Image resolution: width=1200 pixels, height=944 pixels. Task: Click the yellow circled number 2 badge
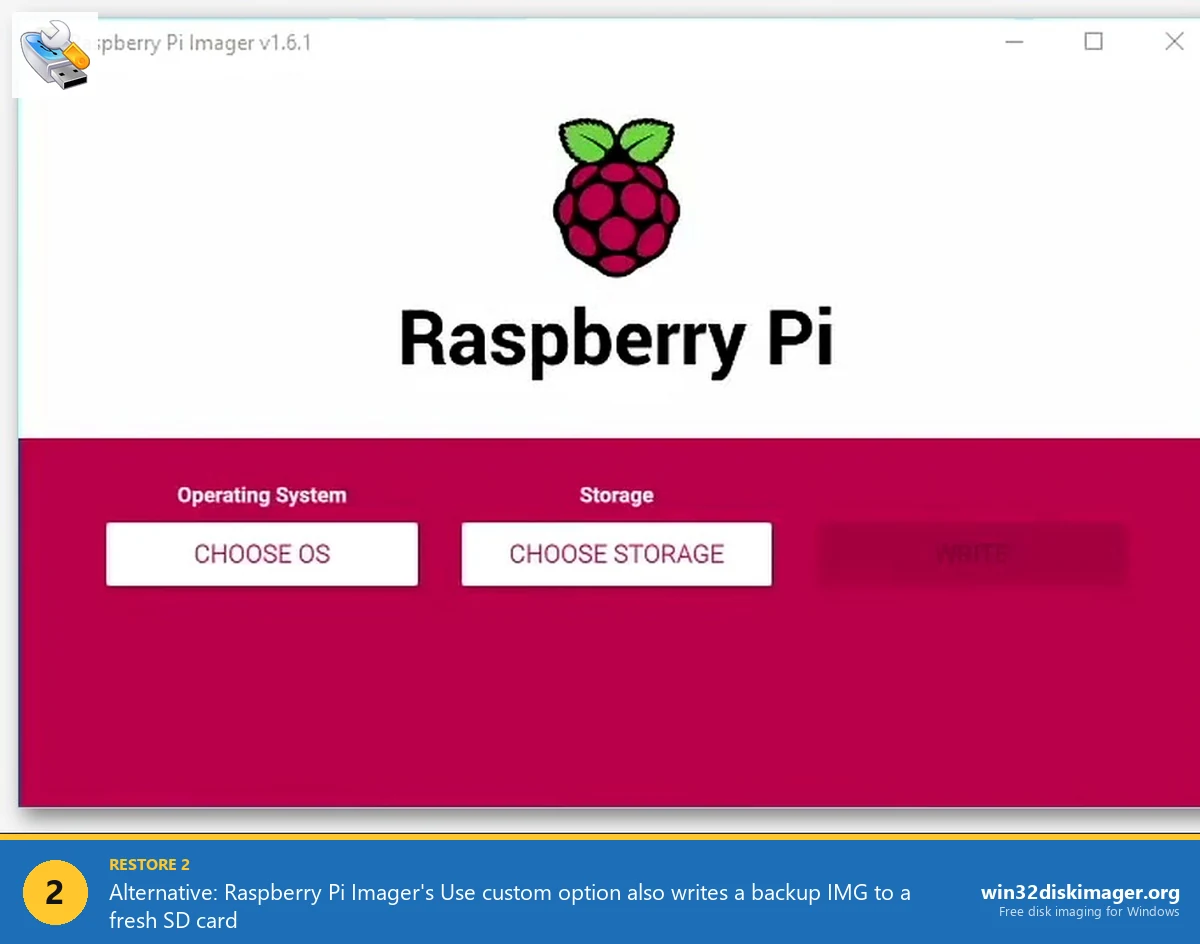click(55, 892)
